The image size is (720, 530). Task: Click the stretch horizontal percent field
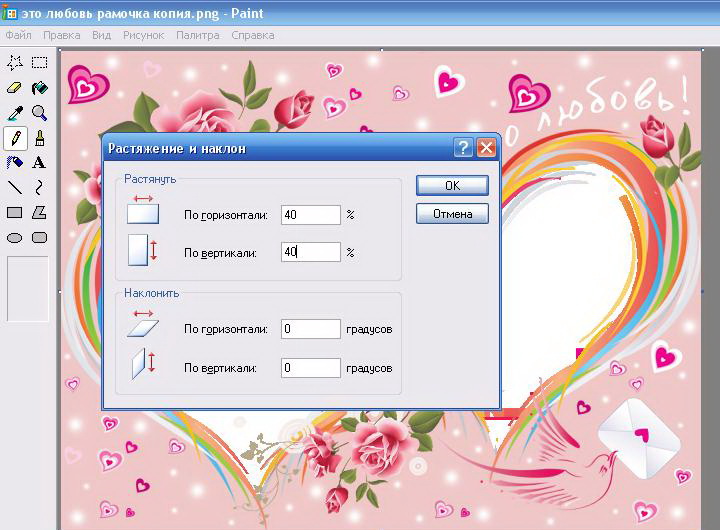(310, 215)
